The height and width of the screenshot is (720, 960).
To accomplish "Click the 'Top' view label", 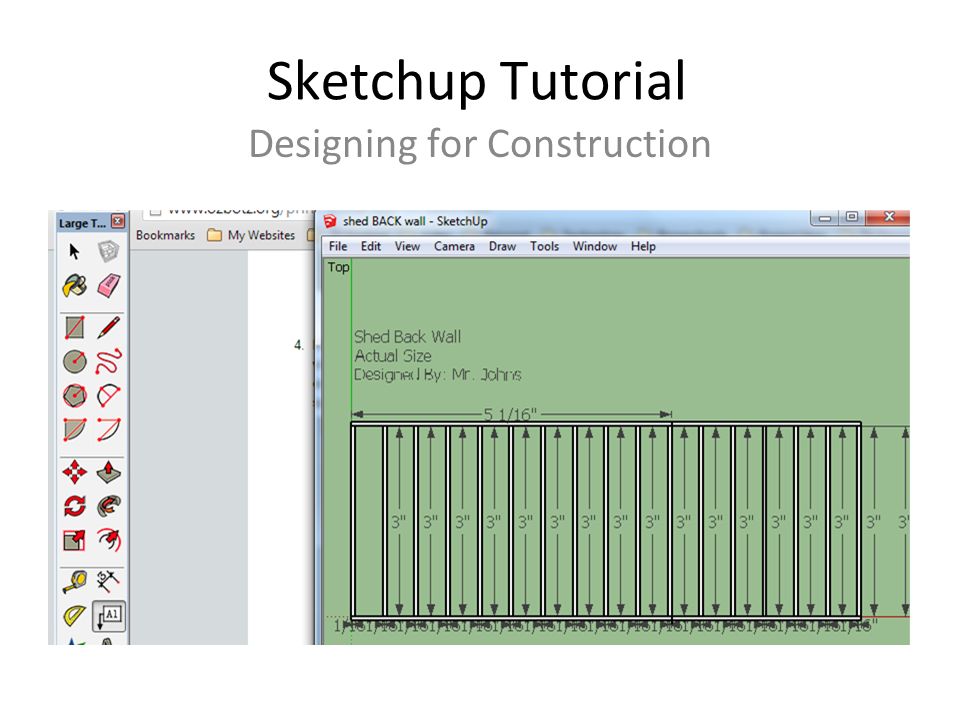I will pyautogui.click(x=339, y=267).
